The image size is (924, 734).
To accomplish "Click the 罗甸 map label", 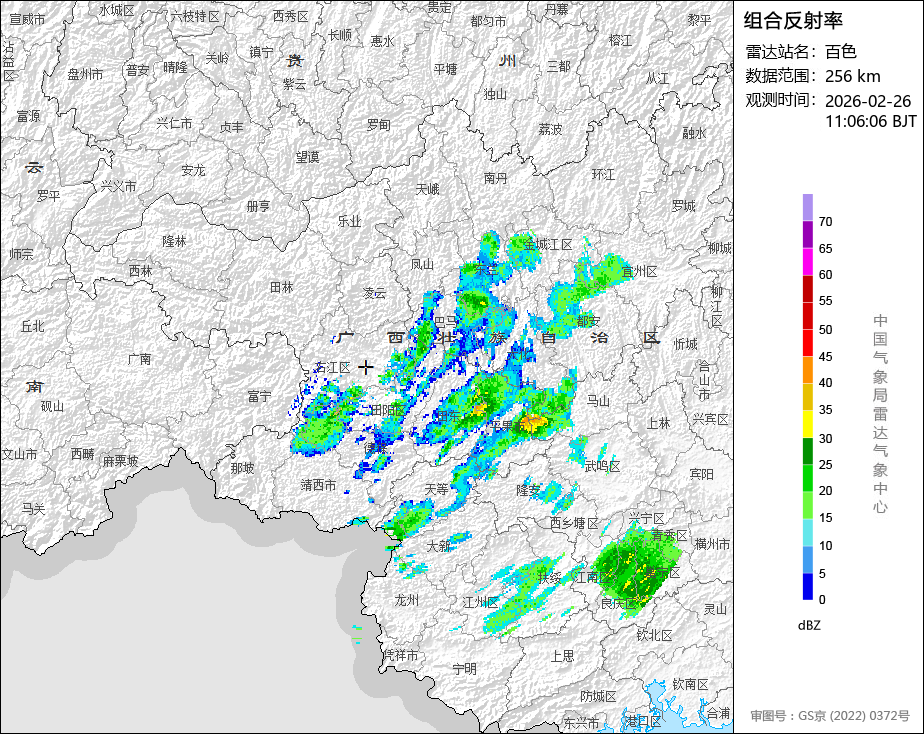I will [378, 125].
